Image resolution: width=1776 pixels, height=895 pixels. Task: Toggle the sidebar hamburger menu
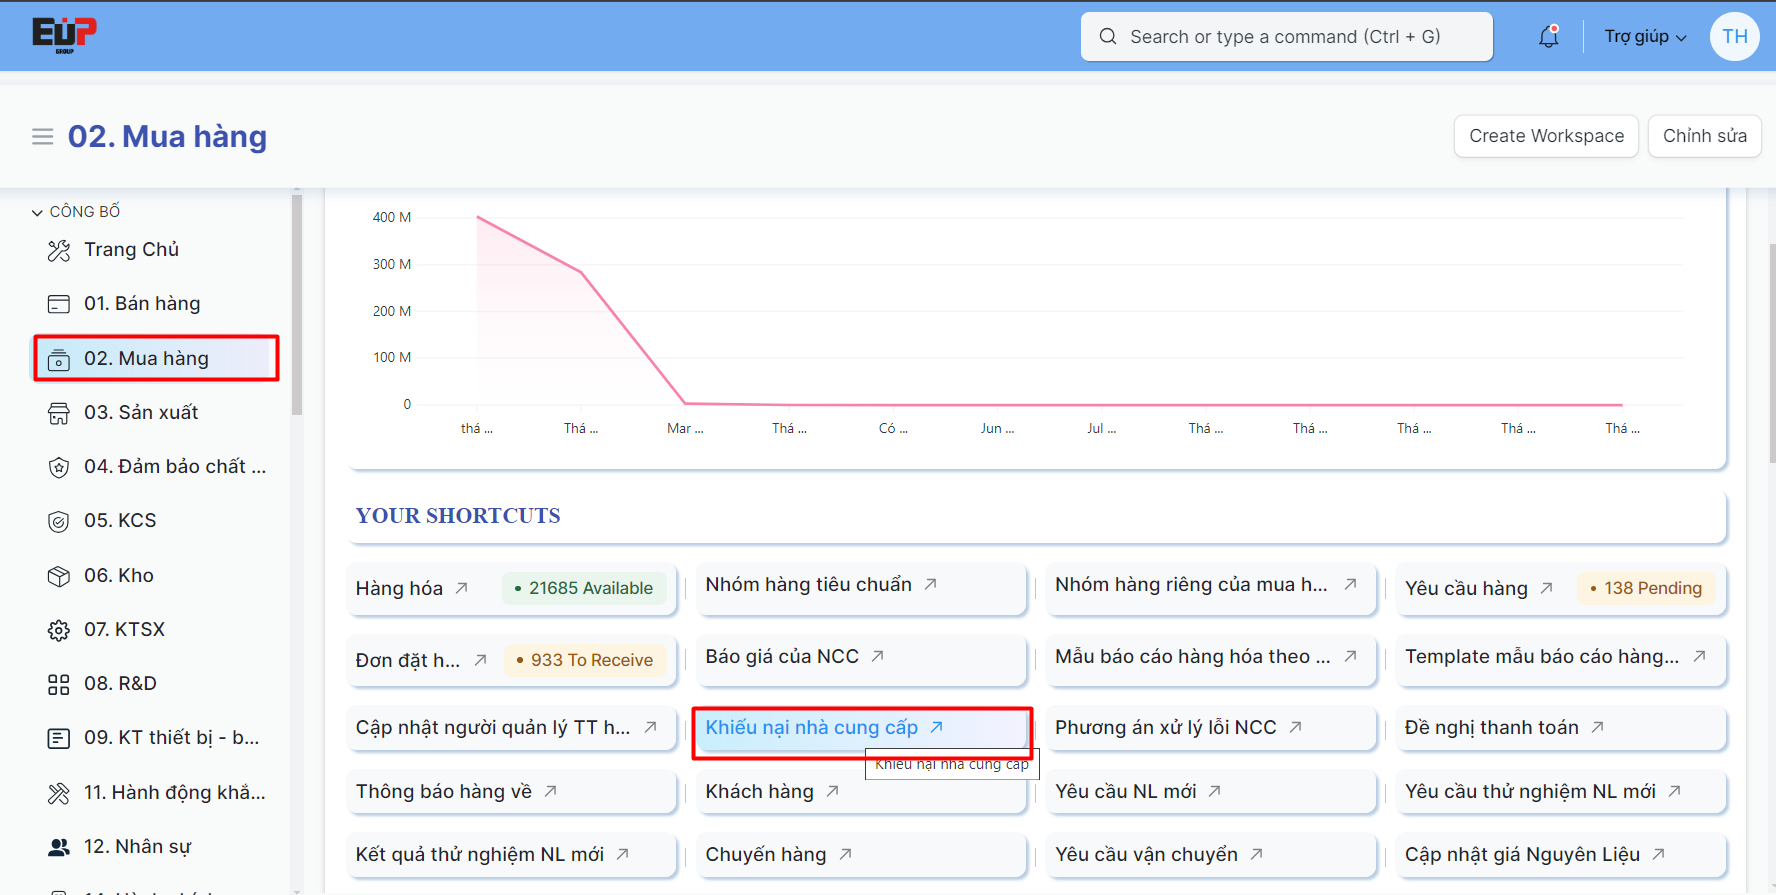click(x=42, y=137)
